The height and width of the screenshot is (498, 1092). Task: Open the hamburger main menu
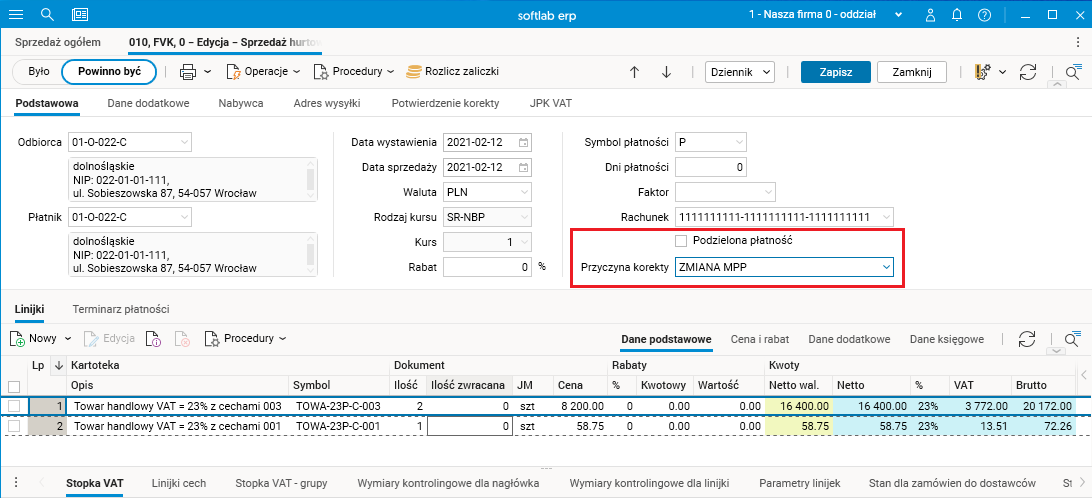15,15
